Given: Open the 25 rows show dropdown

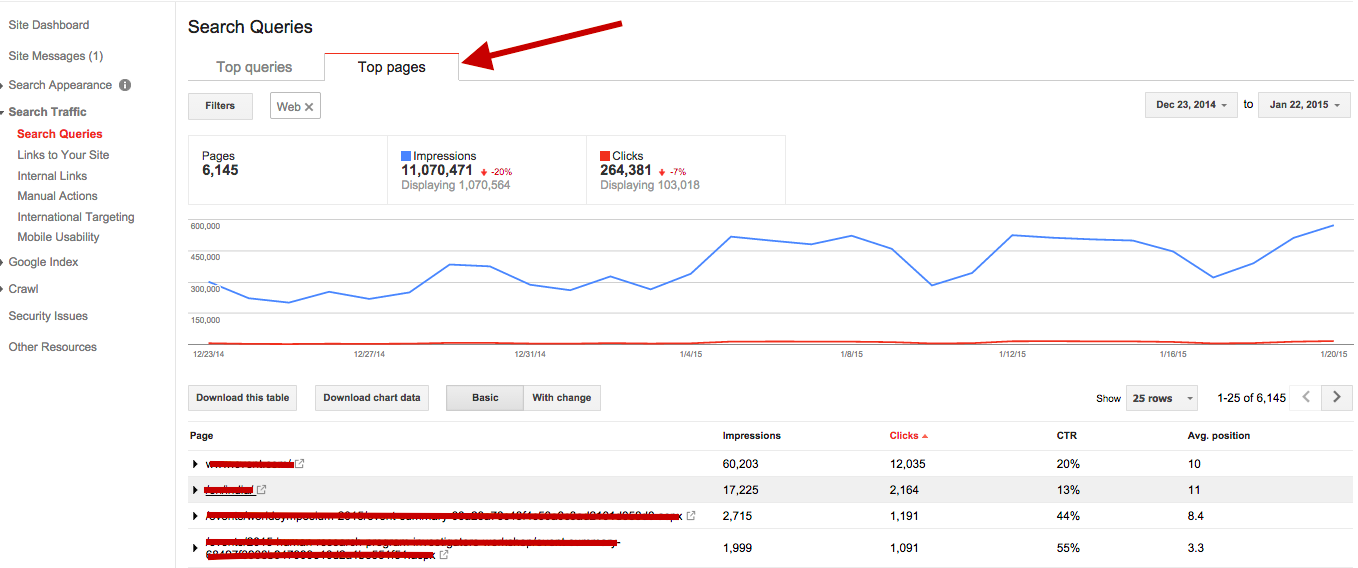Looking at the screenshot, I should 1162,398.
